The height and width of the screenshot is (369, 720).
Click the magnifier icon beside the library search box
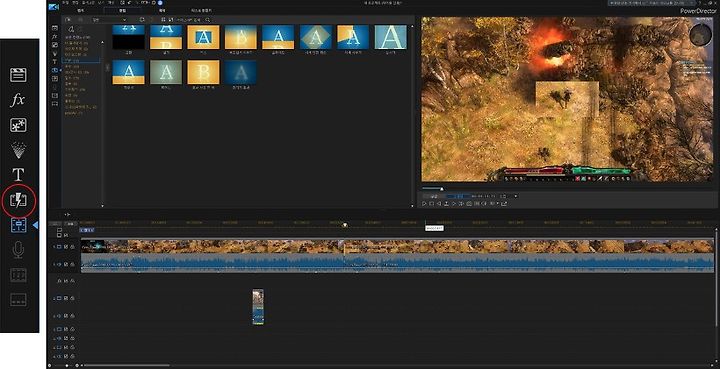(208, 20)
